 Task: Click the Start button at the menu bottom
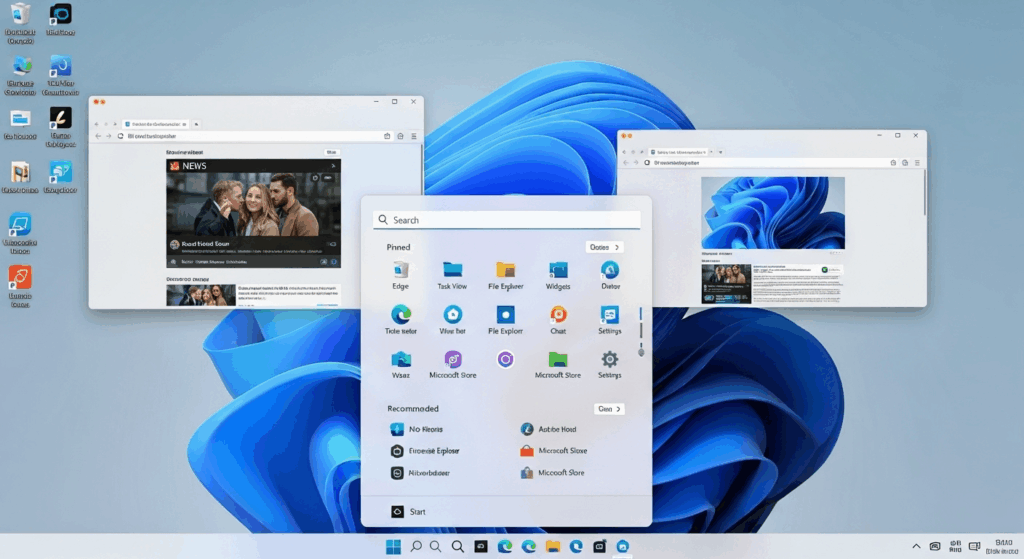[x=408, y=511]
